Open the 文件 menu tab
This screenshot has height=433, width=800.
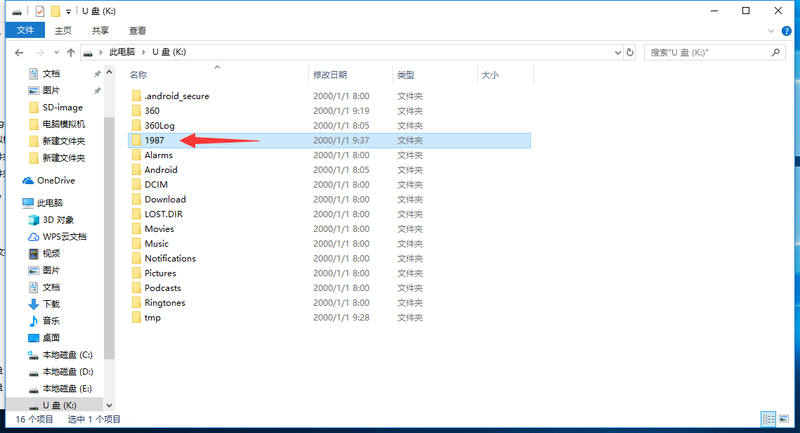click(x=25, y=30)
